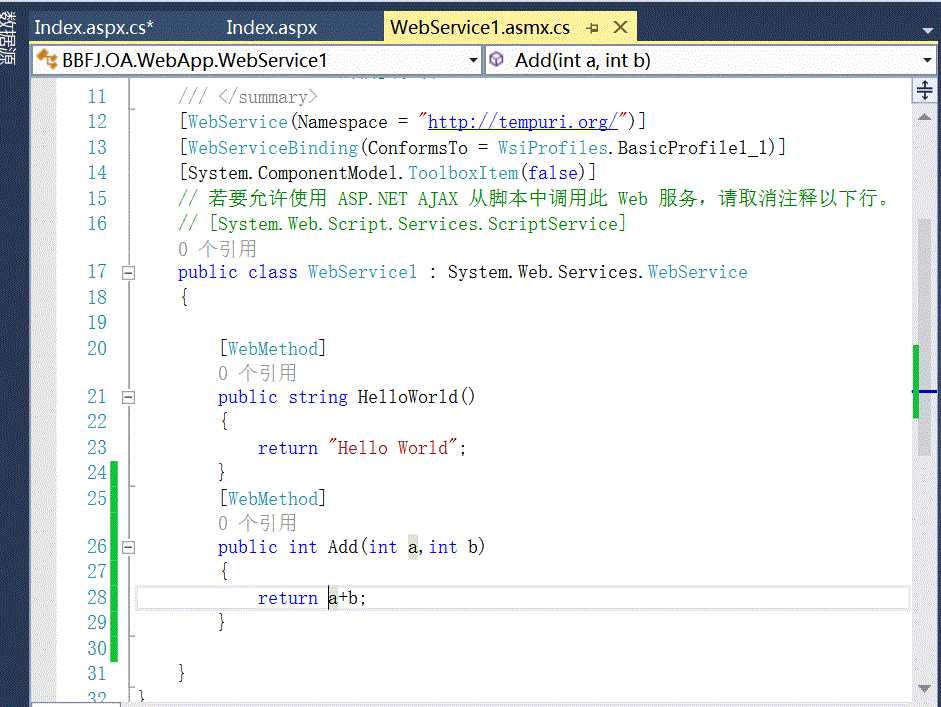Click the ToolboxItem attribute text

click(463, 173)
